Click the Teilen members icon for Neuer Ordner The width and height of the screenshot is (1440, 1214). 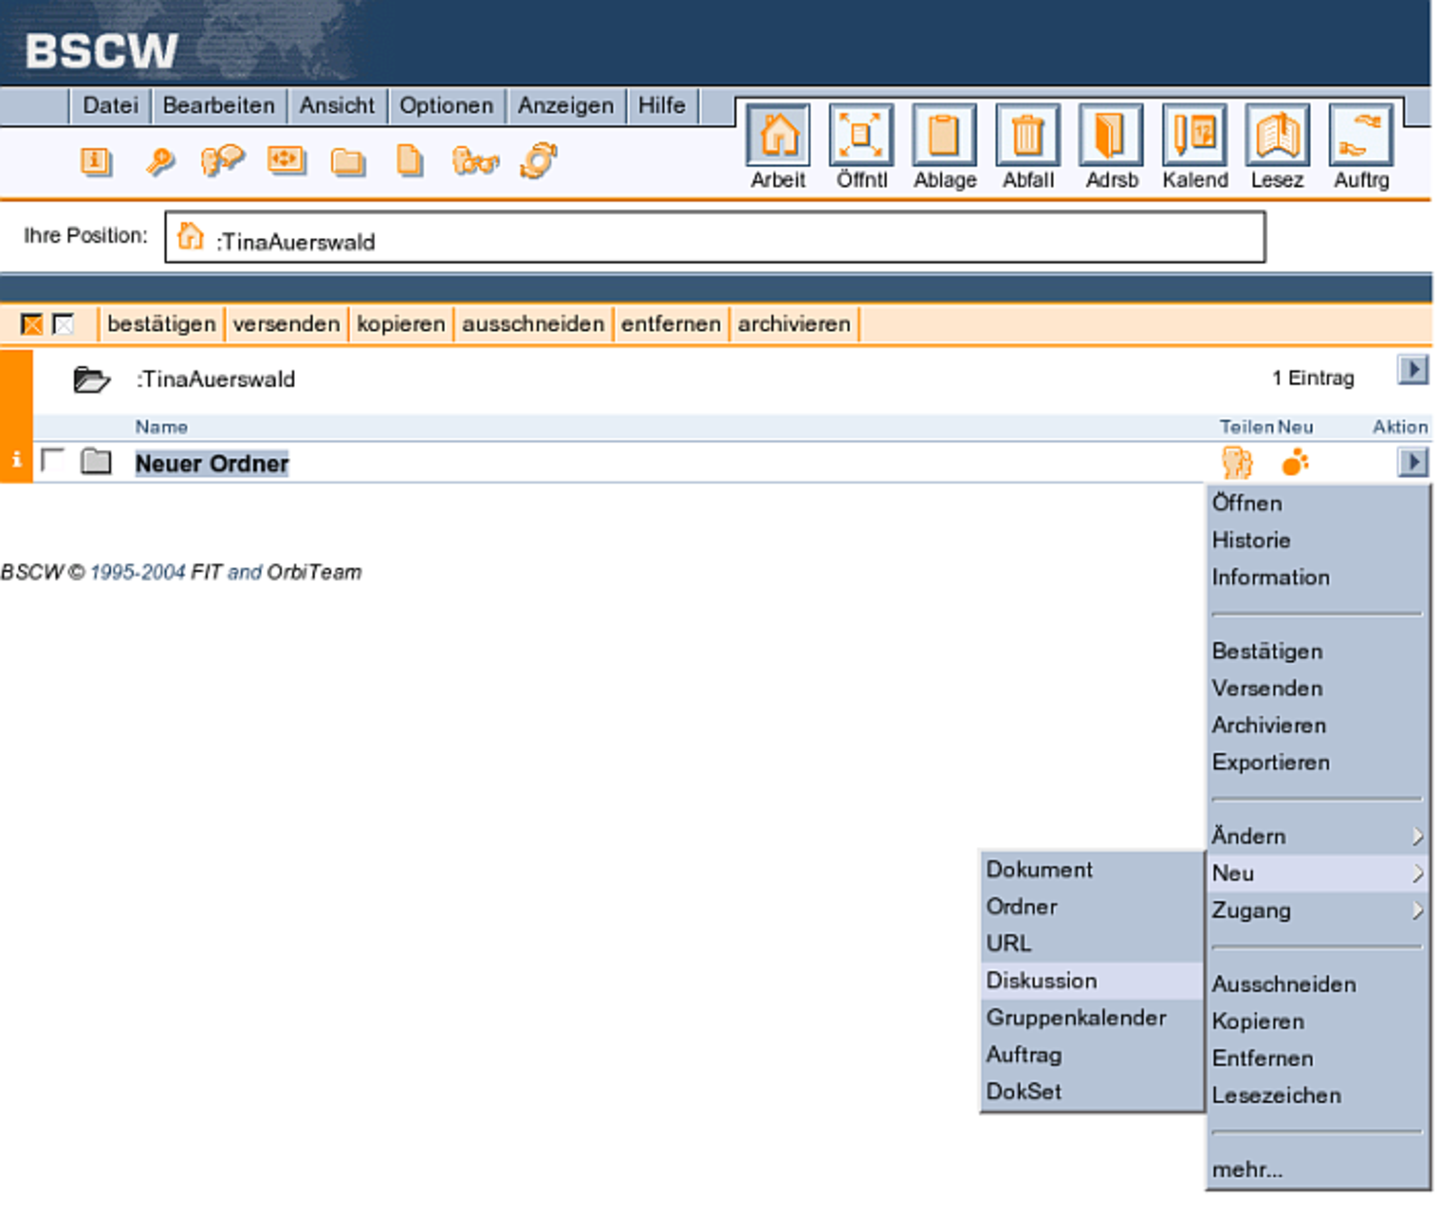point(1237,463)
